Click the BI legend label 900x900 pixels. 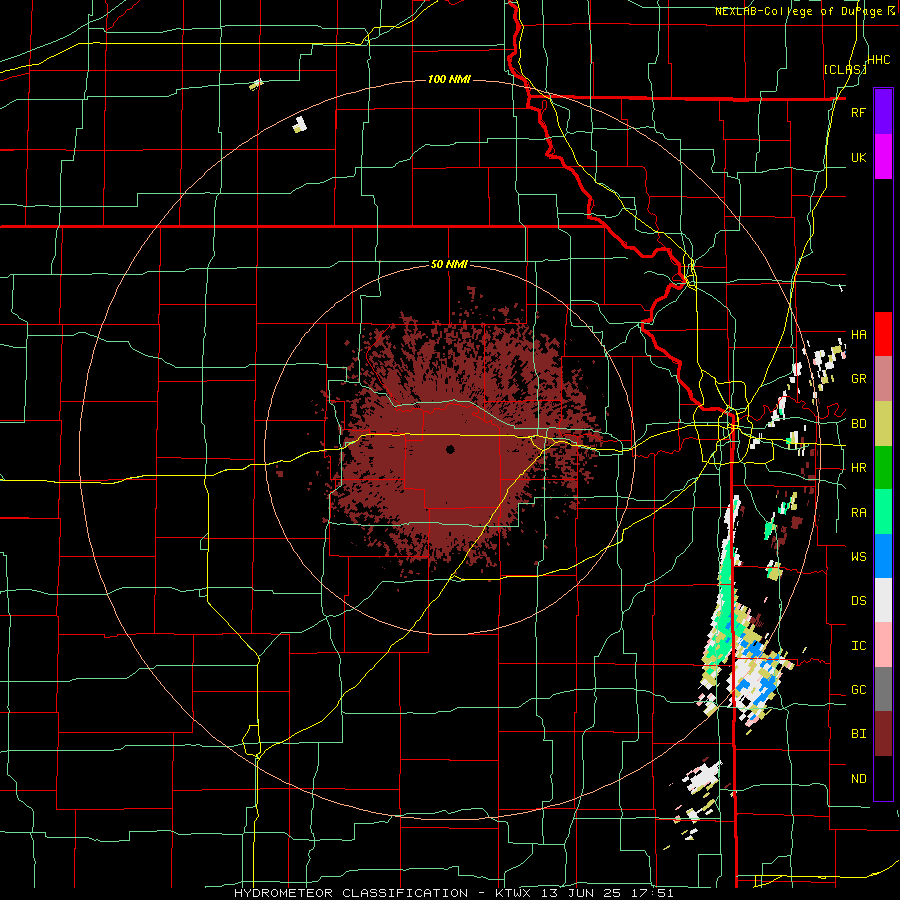858,734
